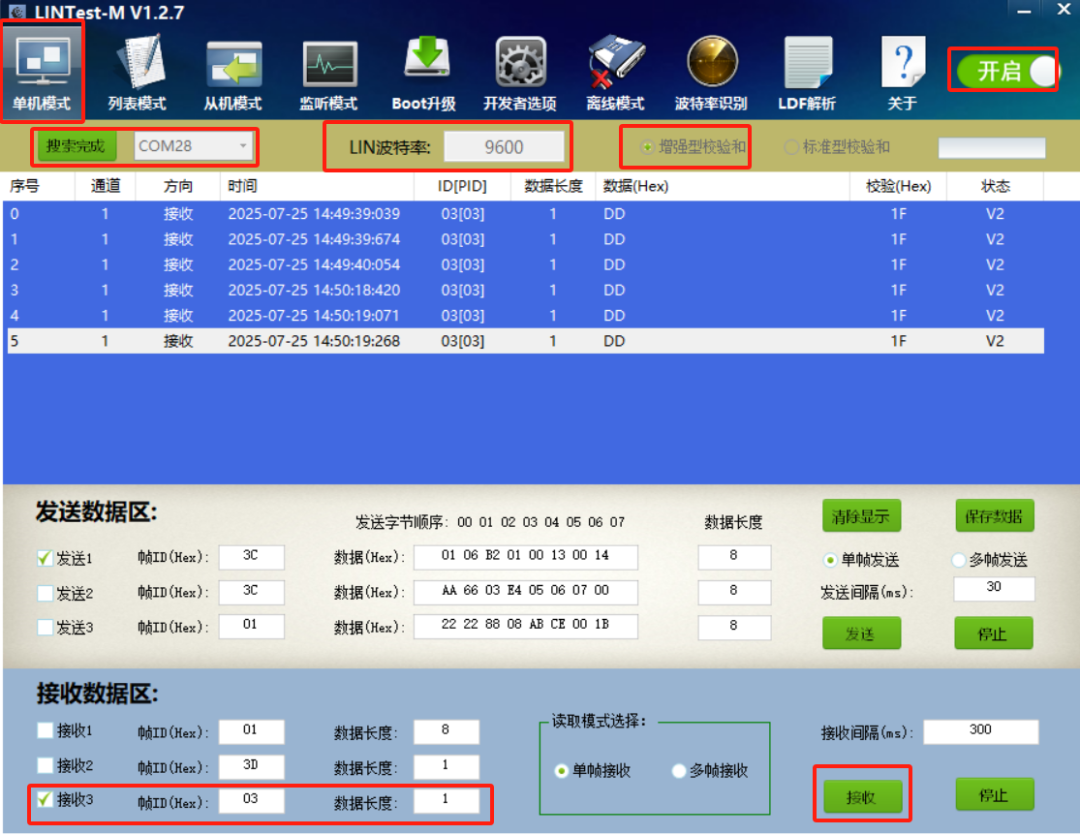The height and width of the screenshot is (835, 1080).
Task: Click 接收1 data length field 8
Action: [446, 731]
